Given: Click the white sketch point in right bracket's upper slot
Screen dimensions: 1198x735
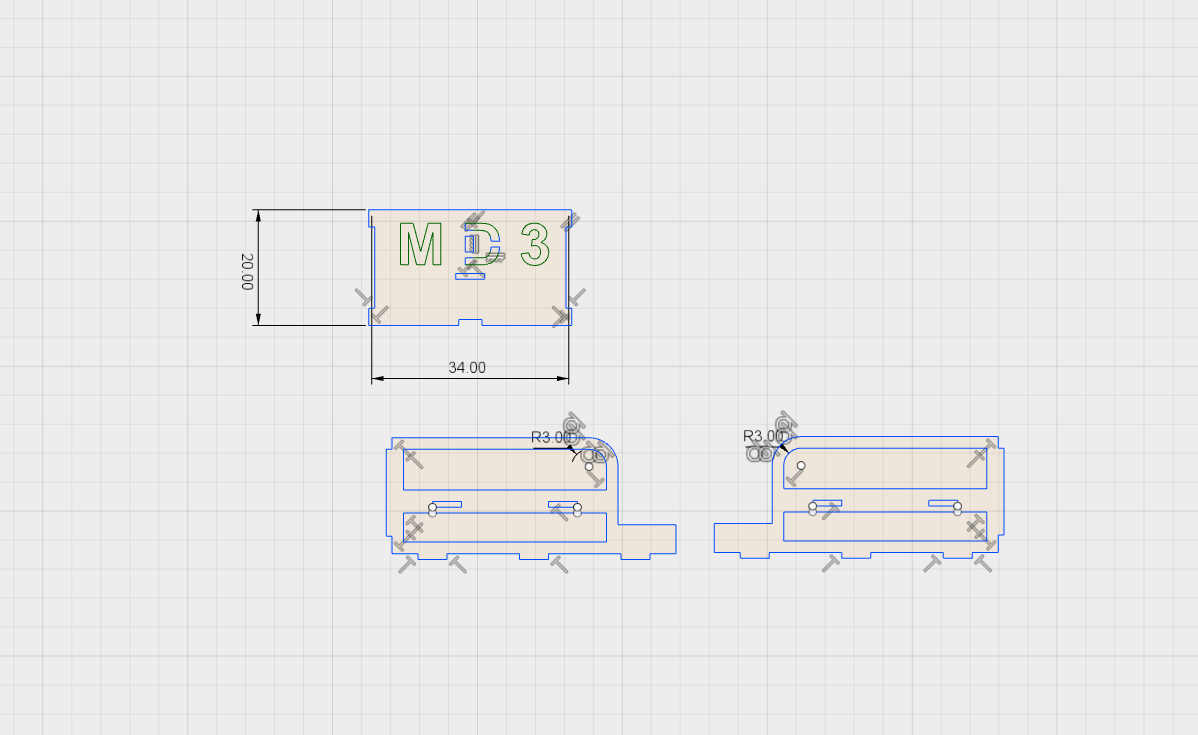Looking at the screenshot, I should 801,466.
